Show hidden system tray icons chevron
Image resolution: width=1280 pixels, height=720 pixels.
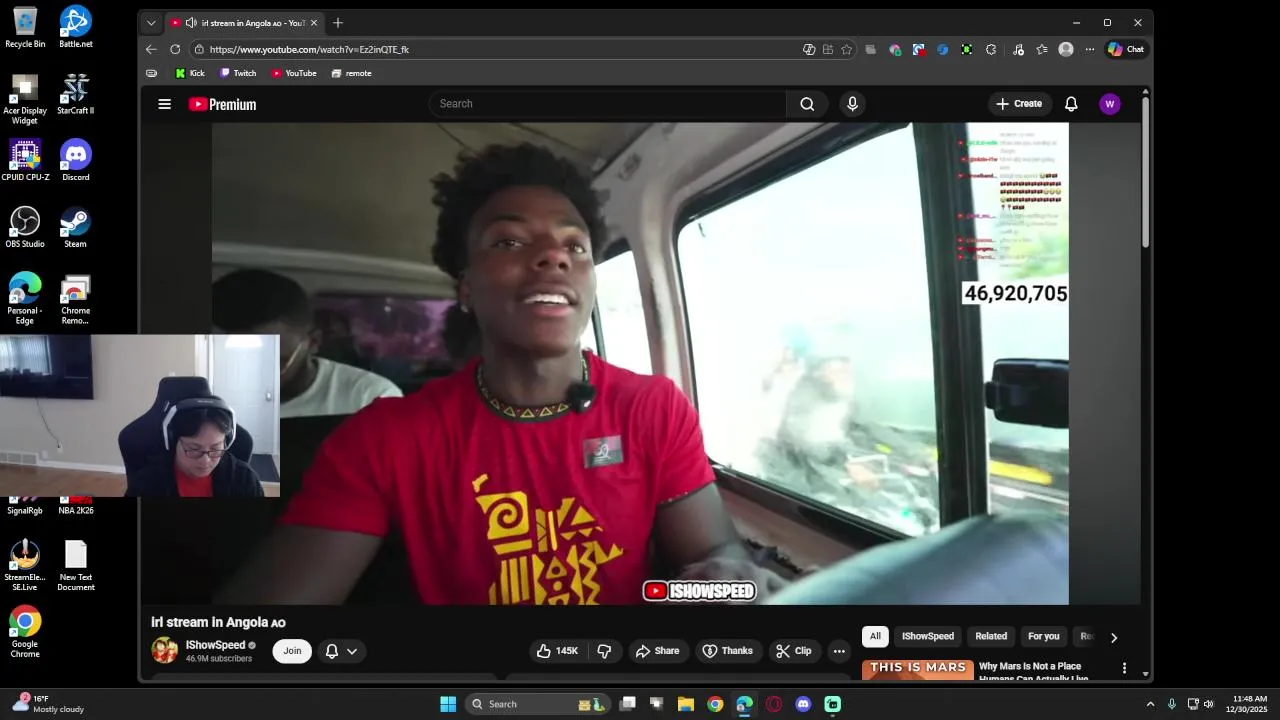click(x=1150, y=704)
